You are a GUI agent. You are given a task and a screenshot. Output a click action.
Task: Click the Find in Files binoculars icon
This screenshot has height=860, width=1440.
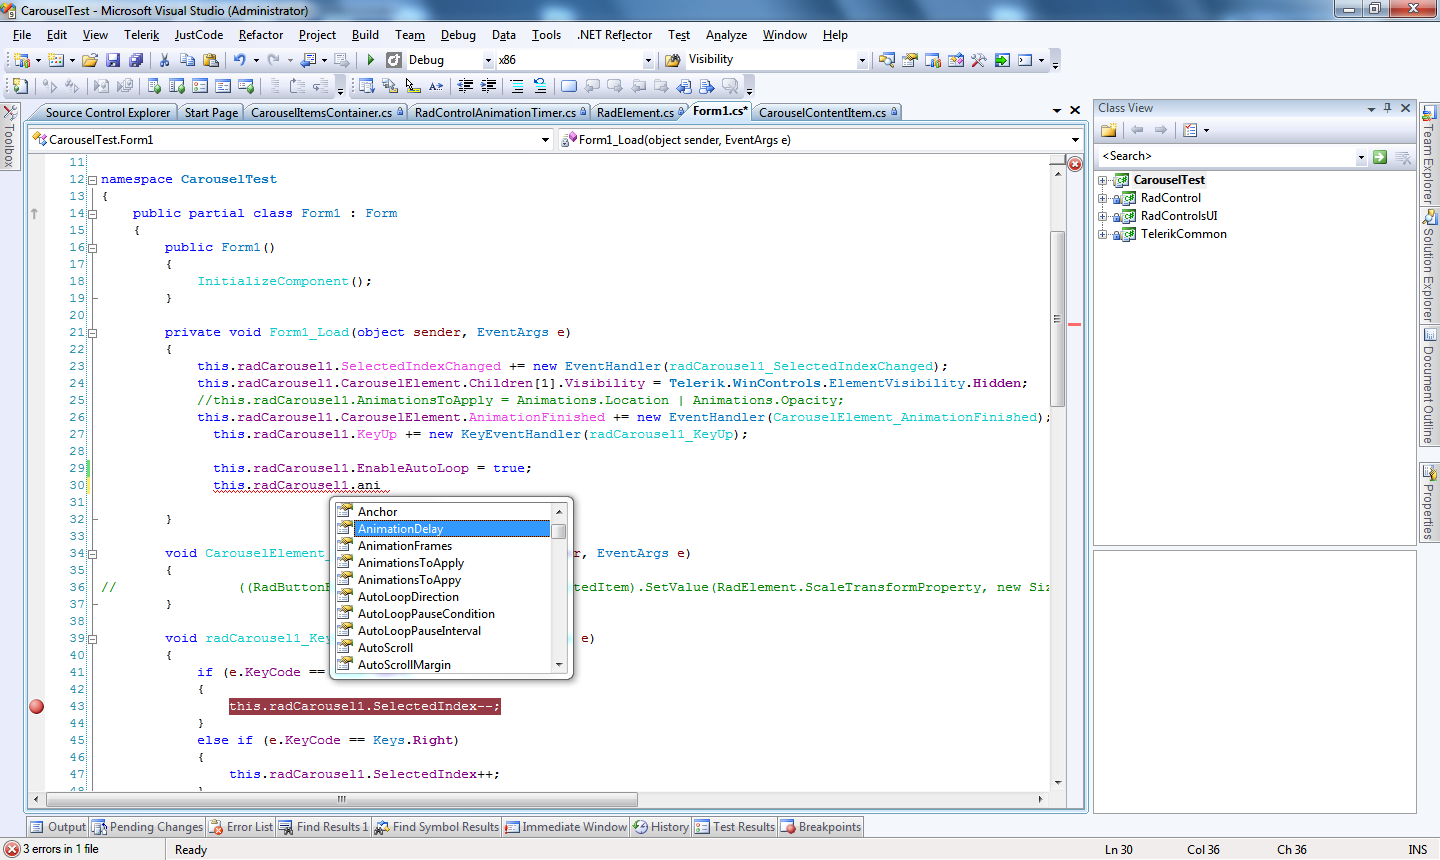click(x=673, y=60)
